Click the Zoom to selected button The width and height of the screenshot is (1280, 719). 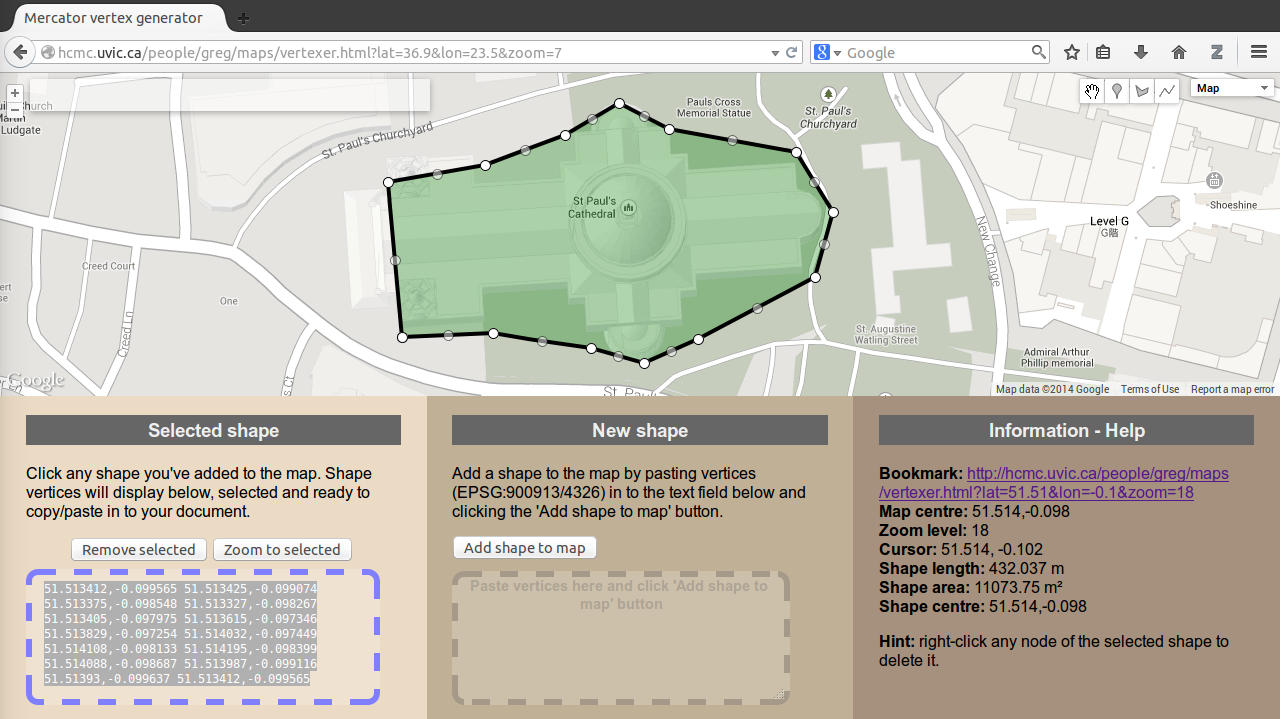coord(282,550)
